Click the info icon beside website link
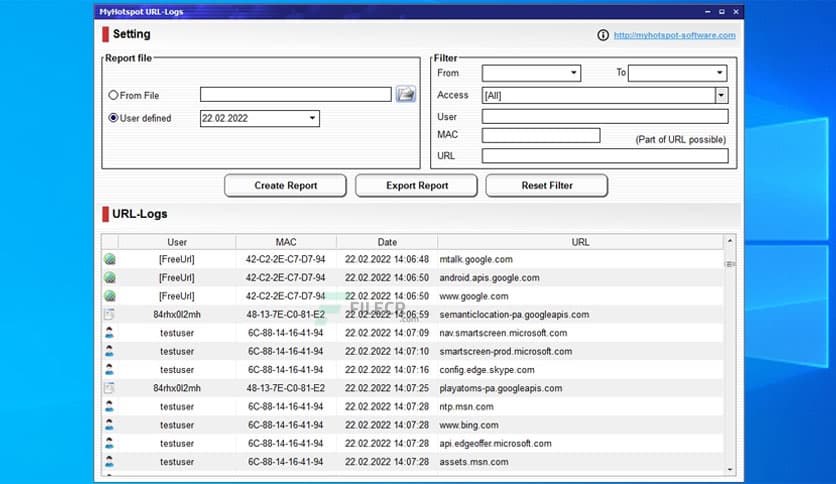Screen dimensions: 836x484 coord(602,35)
